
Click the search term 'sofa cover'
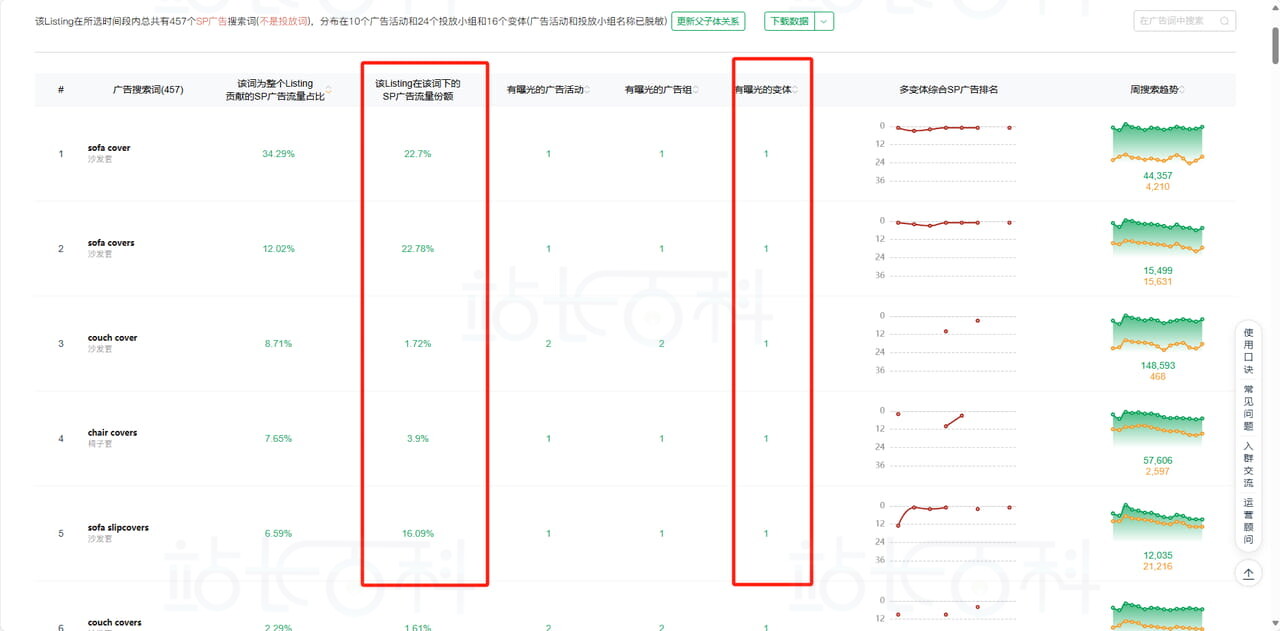(109, 148)
